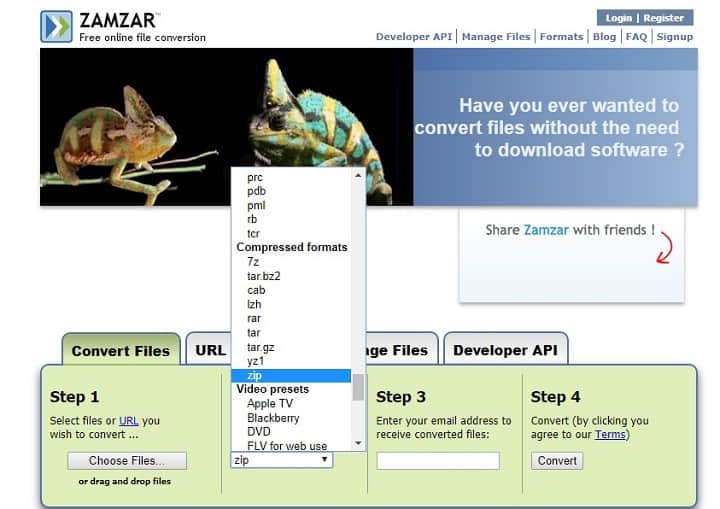This screenshot has height=509, width=720.
Task: Select tar.bz2 compressed format
Action: click(291, 276)
